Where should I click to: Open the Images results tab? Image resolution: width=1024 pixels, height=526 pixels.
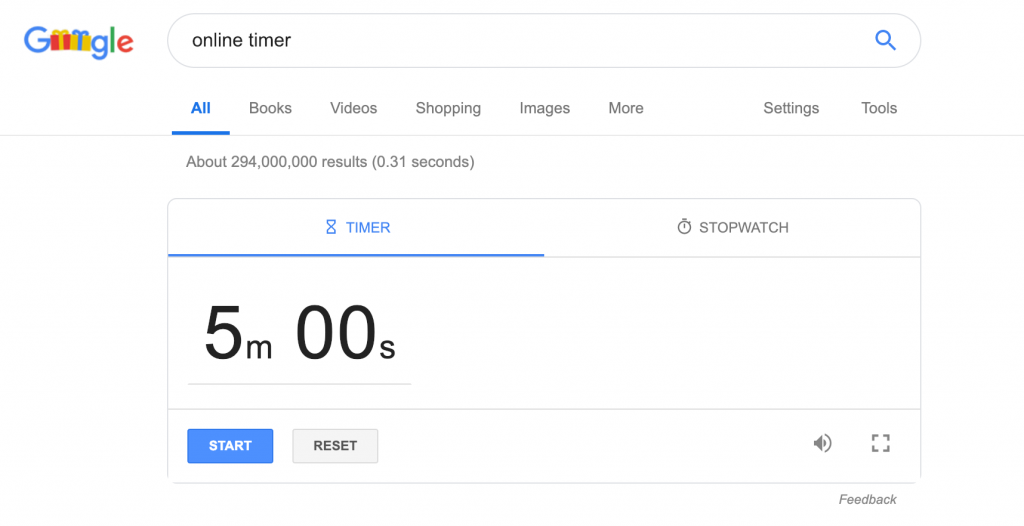pos(545,108)
